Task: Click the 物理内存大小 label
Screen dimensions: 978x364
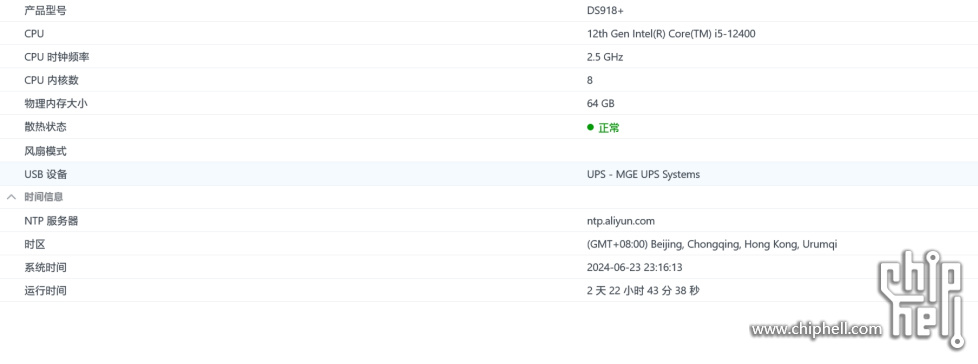Action: (x=56, y=103)
